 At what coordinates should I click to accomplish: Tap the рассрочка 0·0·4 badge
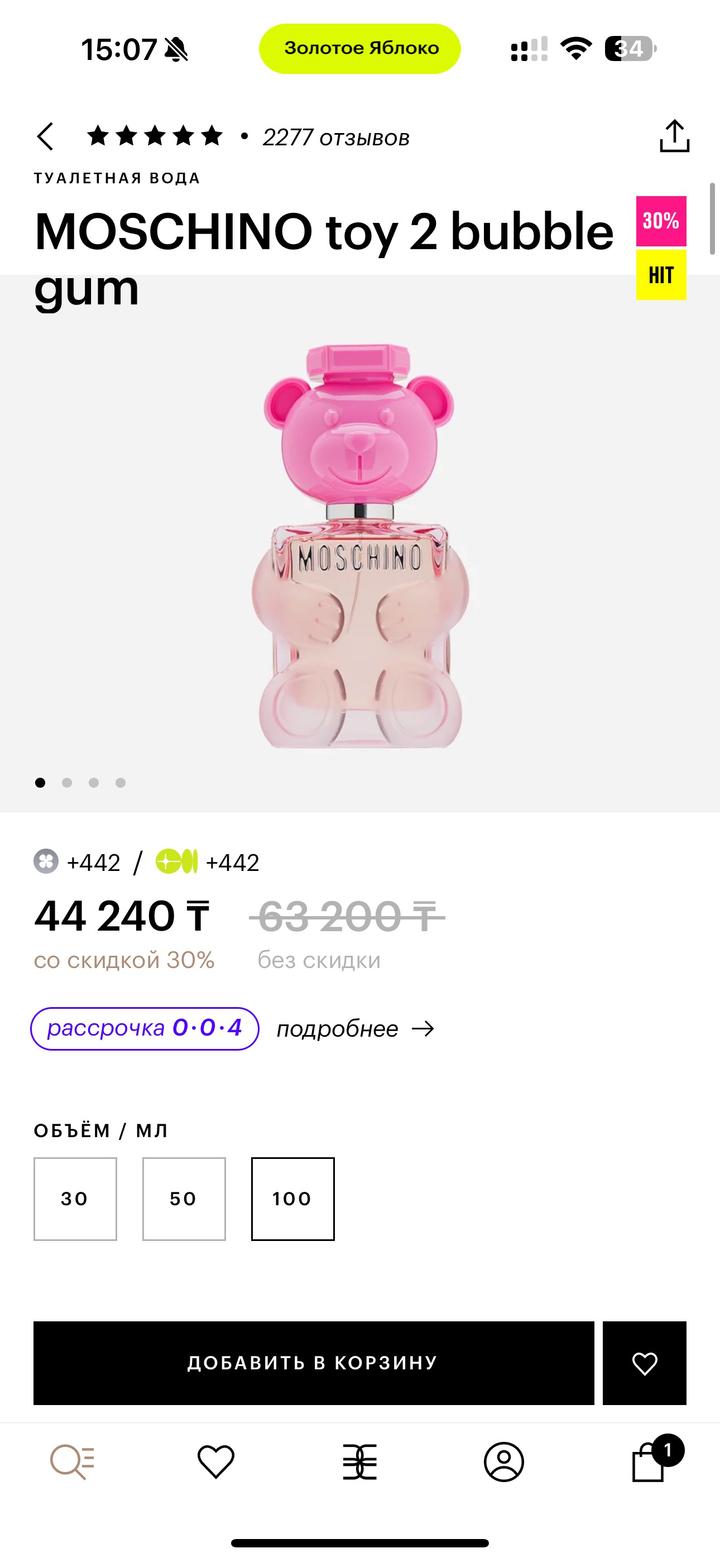click(x=145, y=1029)
